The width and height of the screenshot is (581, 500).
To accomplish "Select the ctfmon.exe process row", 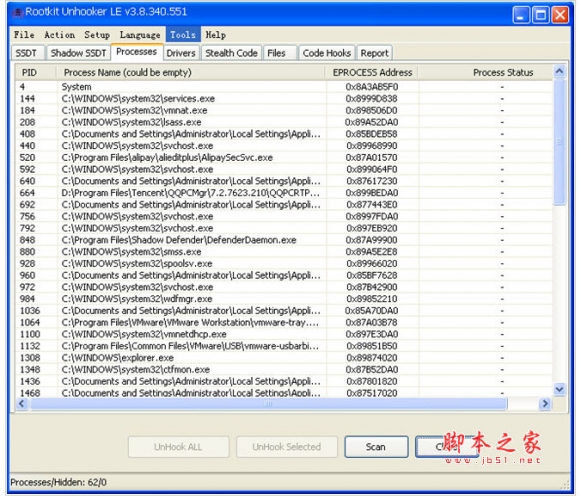I will (284, 370).
